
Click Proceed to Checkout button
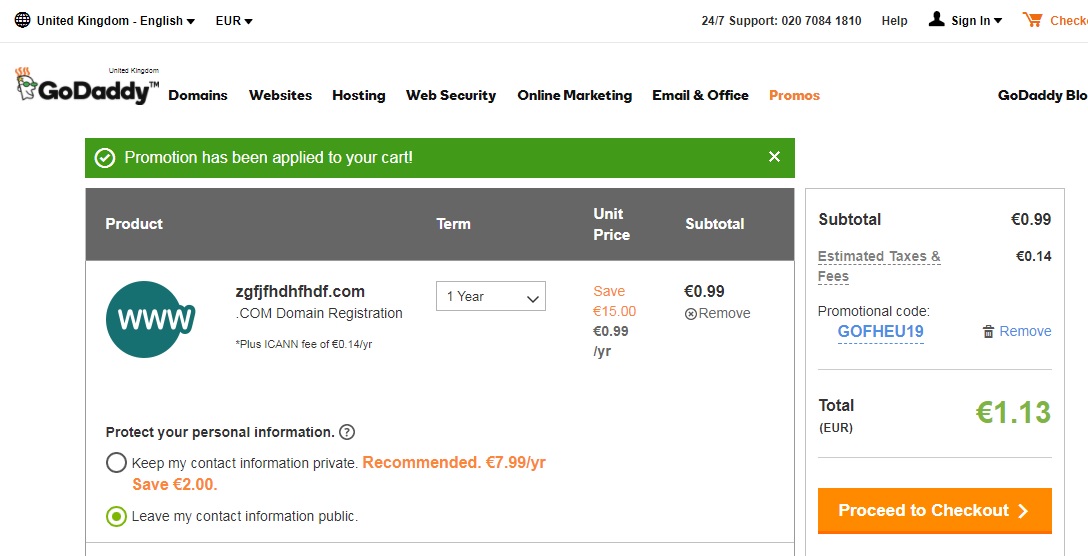click(x=934, y=511)
